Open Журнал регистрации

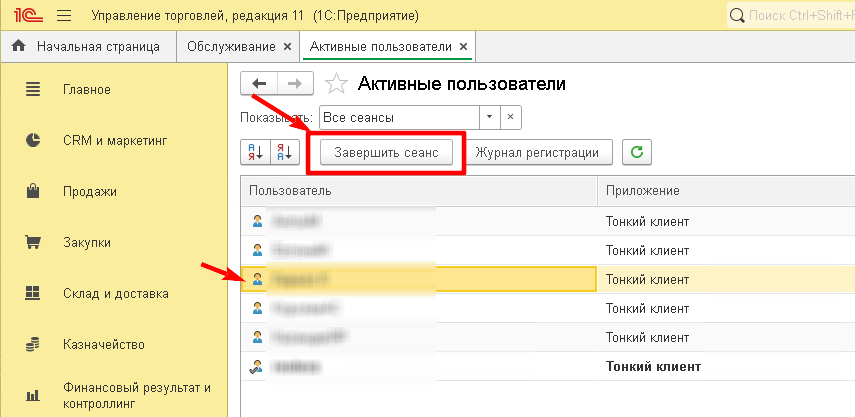(537, 153)
